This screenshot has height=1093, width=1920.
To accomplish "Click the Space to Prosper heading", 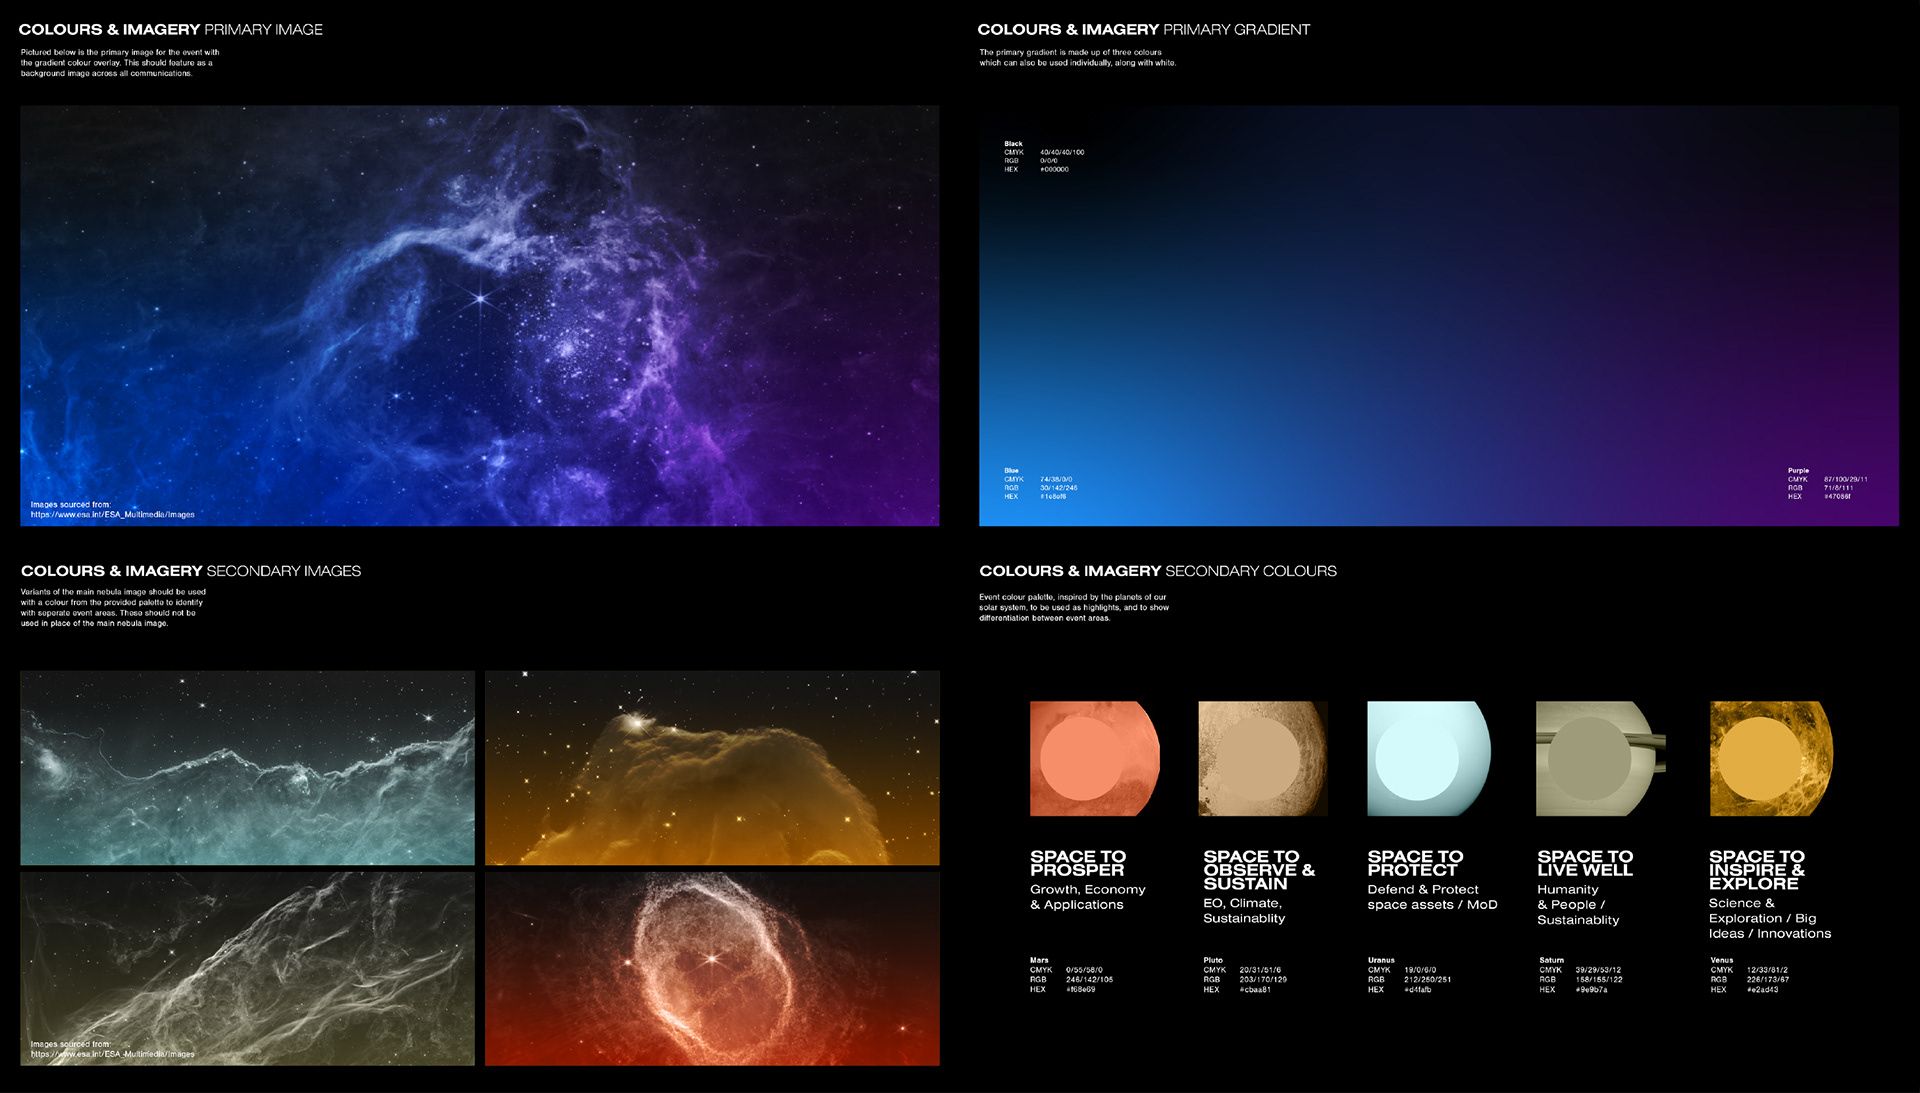I will pyautogui.click(x=1077, y=863).
